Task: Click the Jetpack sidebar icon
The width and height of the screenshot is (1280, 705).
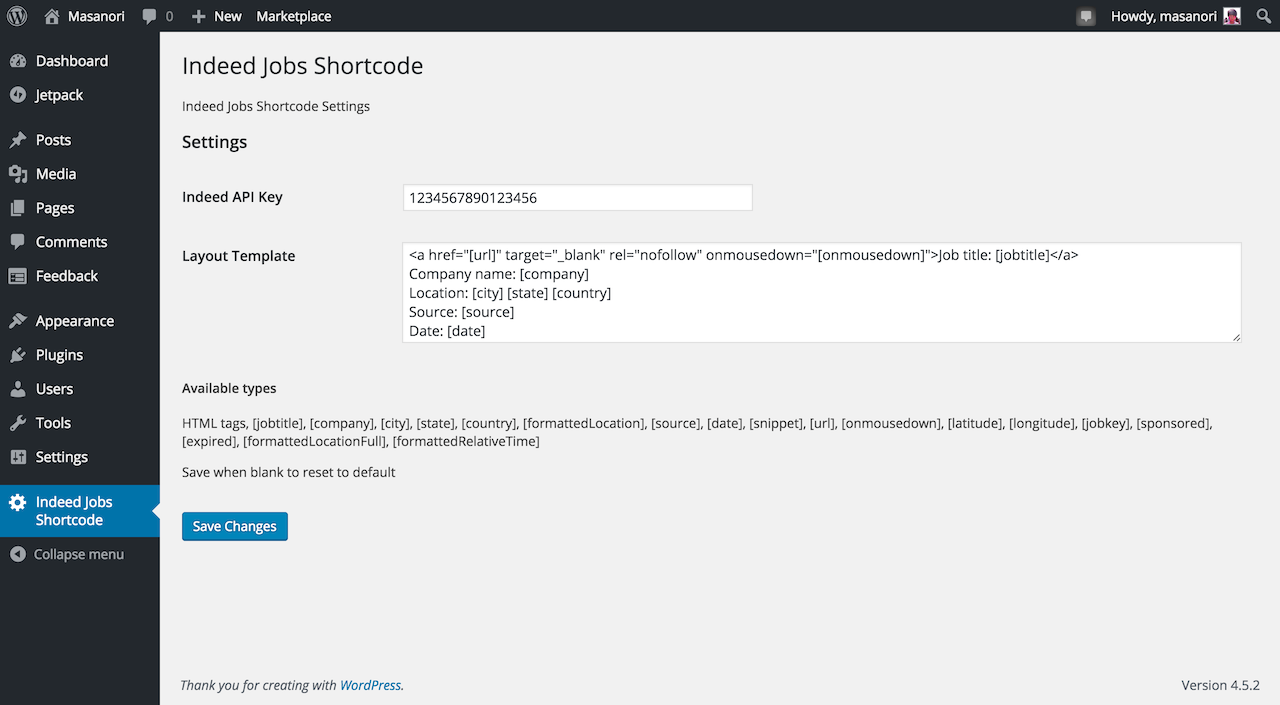Action: click(18, 95)
